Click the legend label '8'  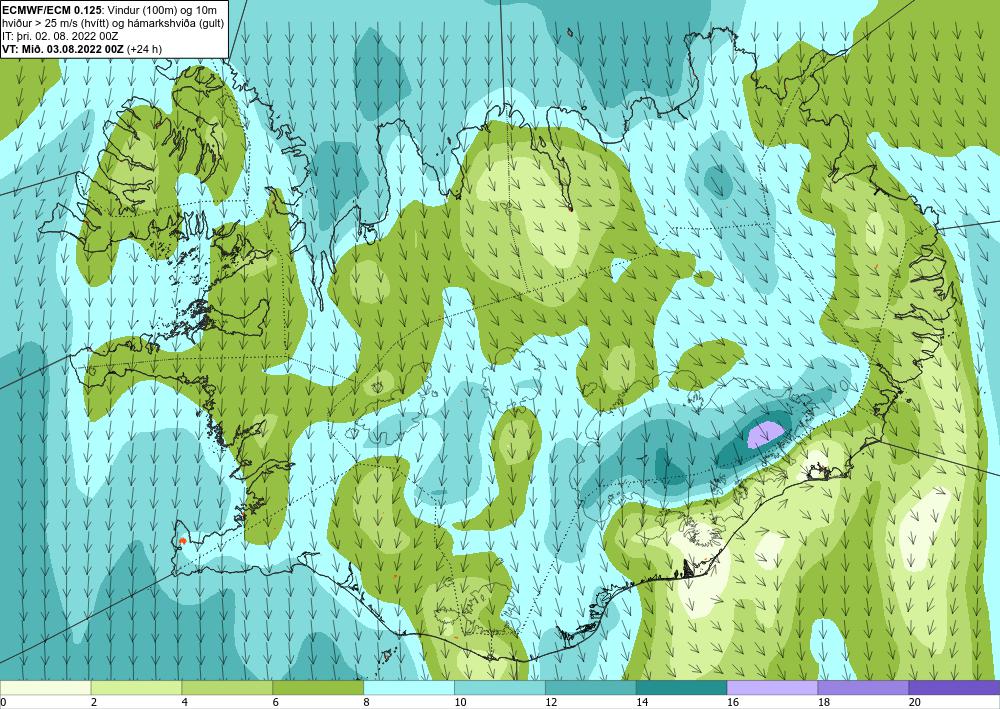pos(367,702)
